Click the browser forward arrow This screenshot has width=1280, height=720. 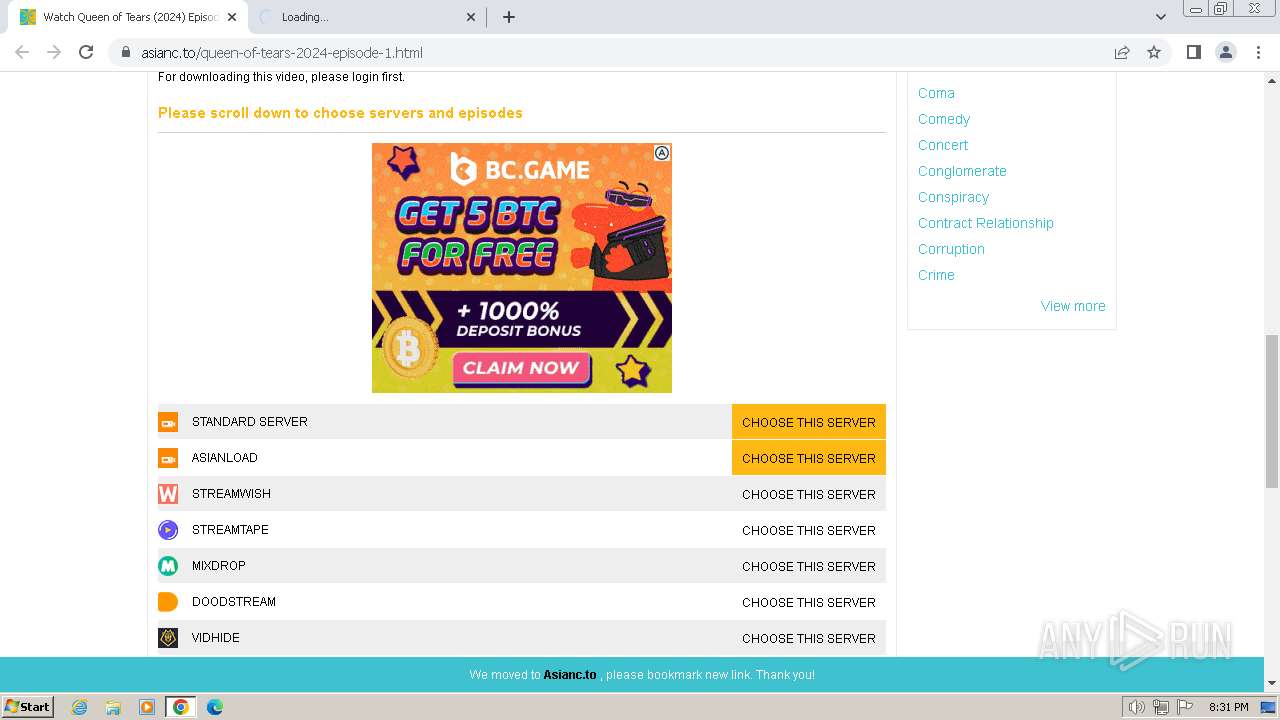54,52
